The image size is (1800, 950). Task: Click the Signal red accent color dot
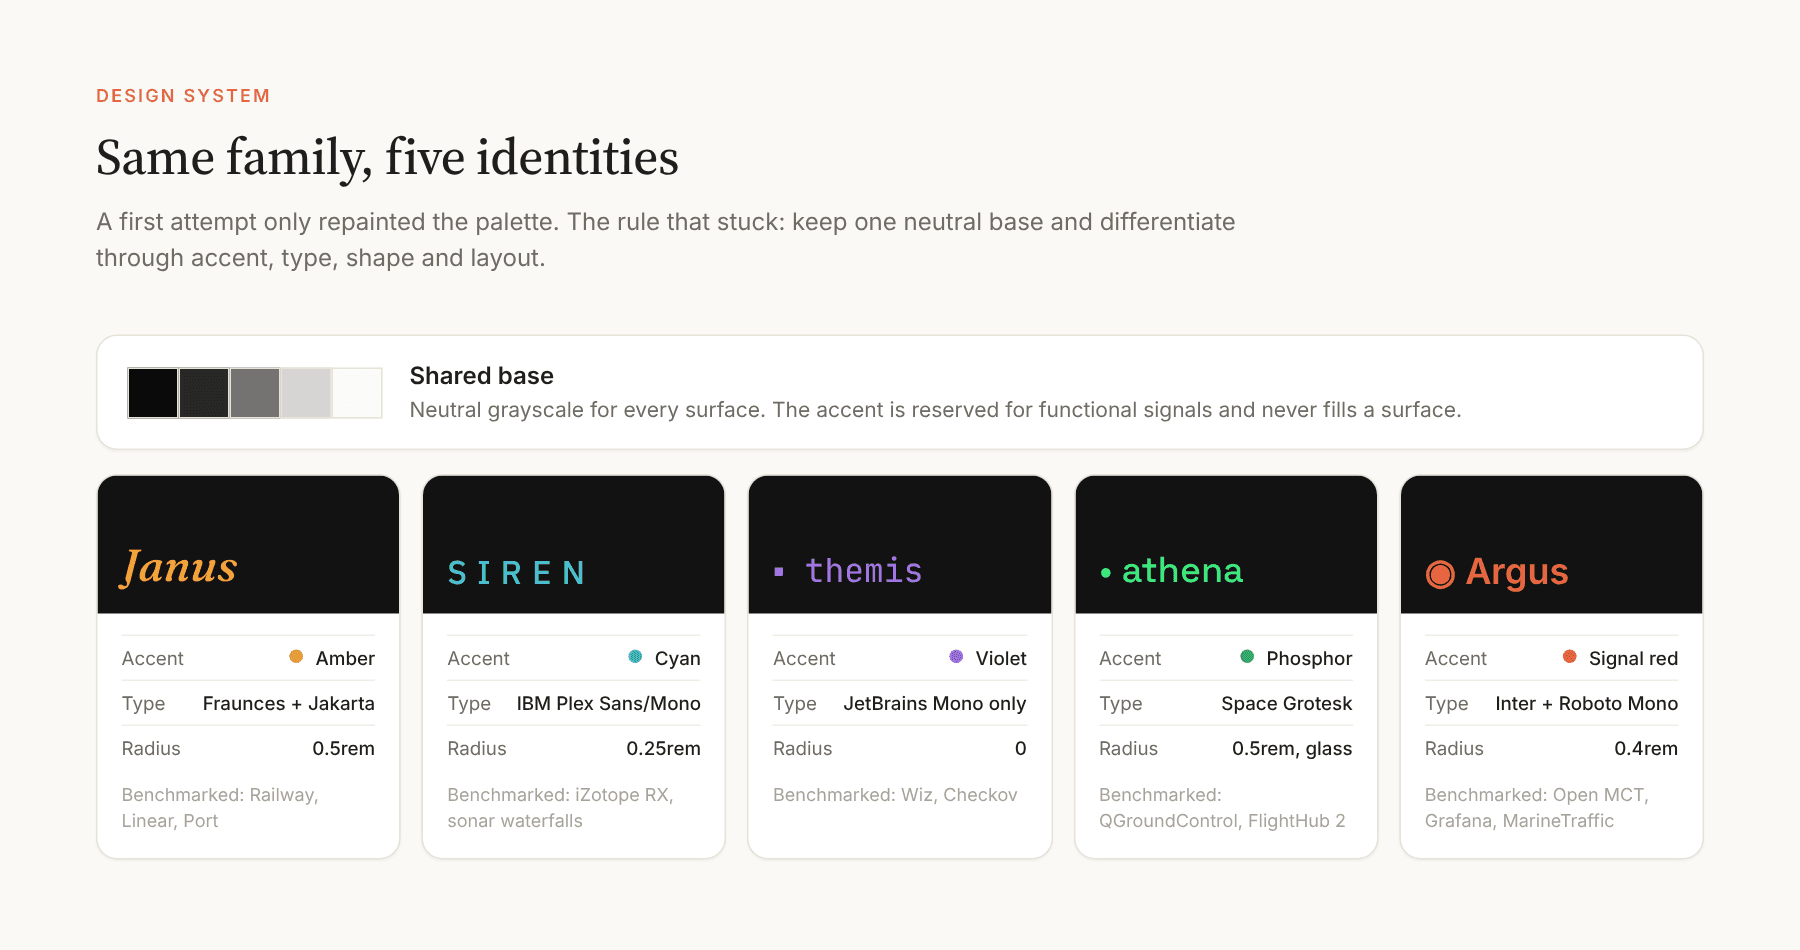coord(1570,657)
